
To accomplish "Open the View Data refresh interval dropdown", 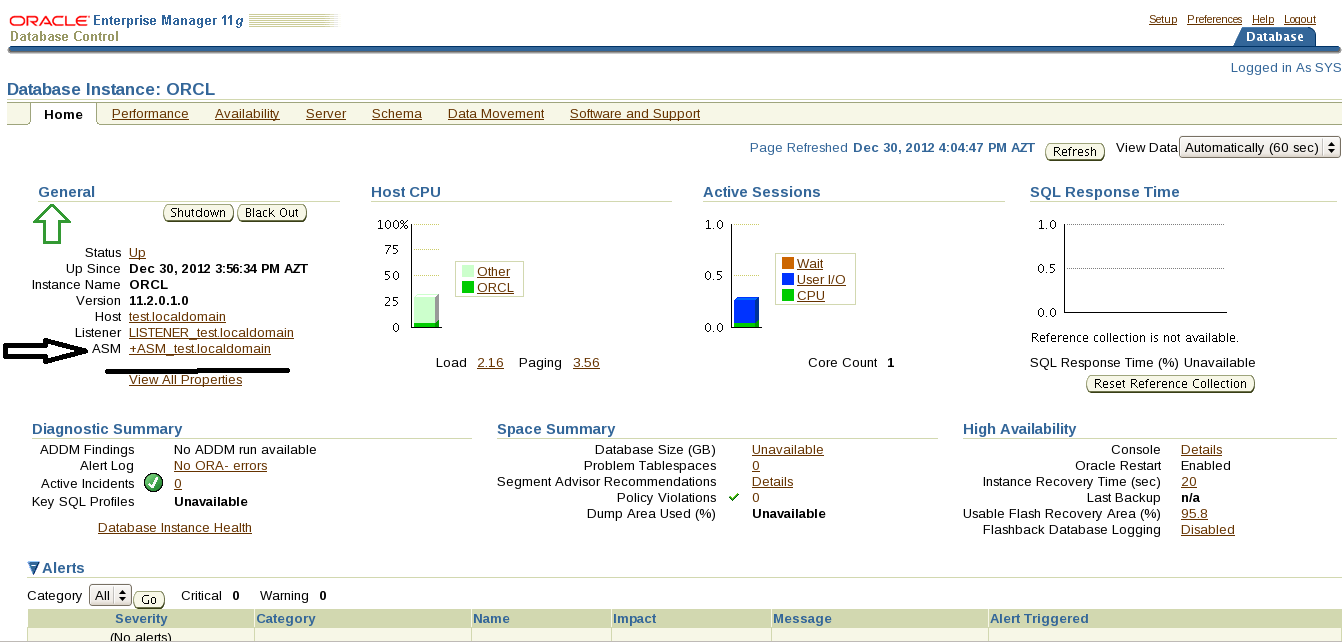I will coord(1259,148).
